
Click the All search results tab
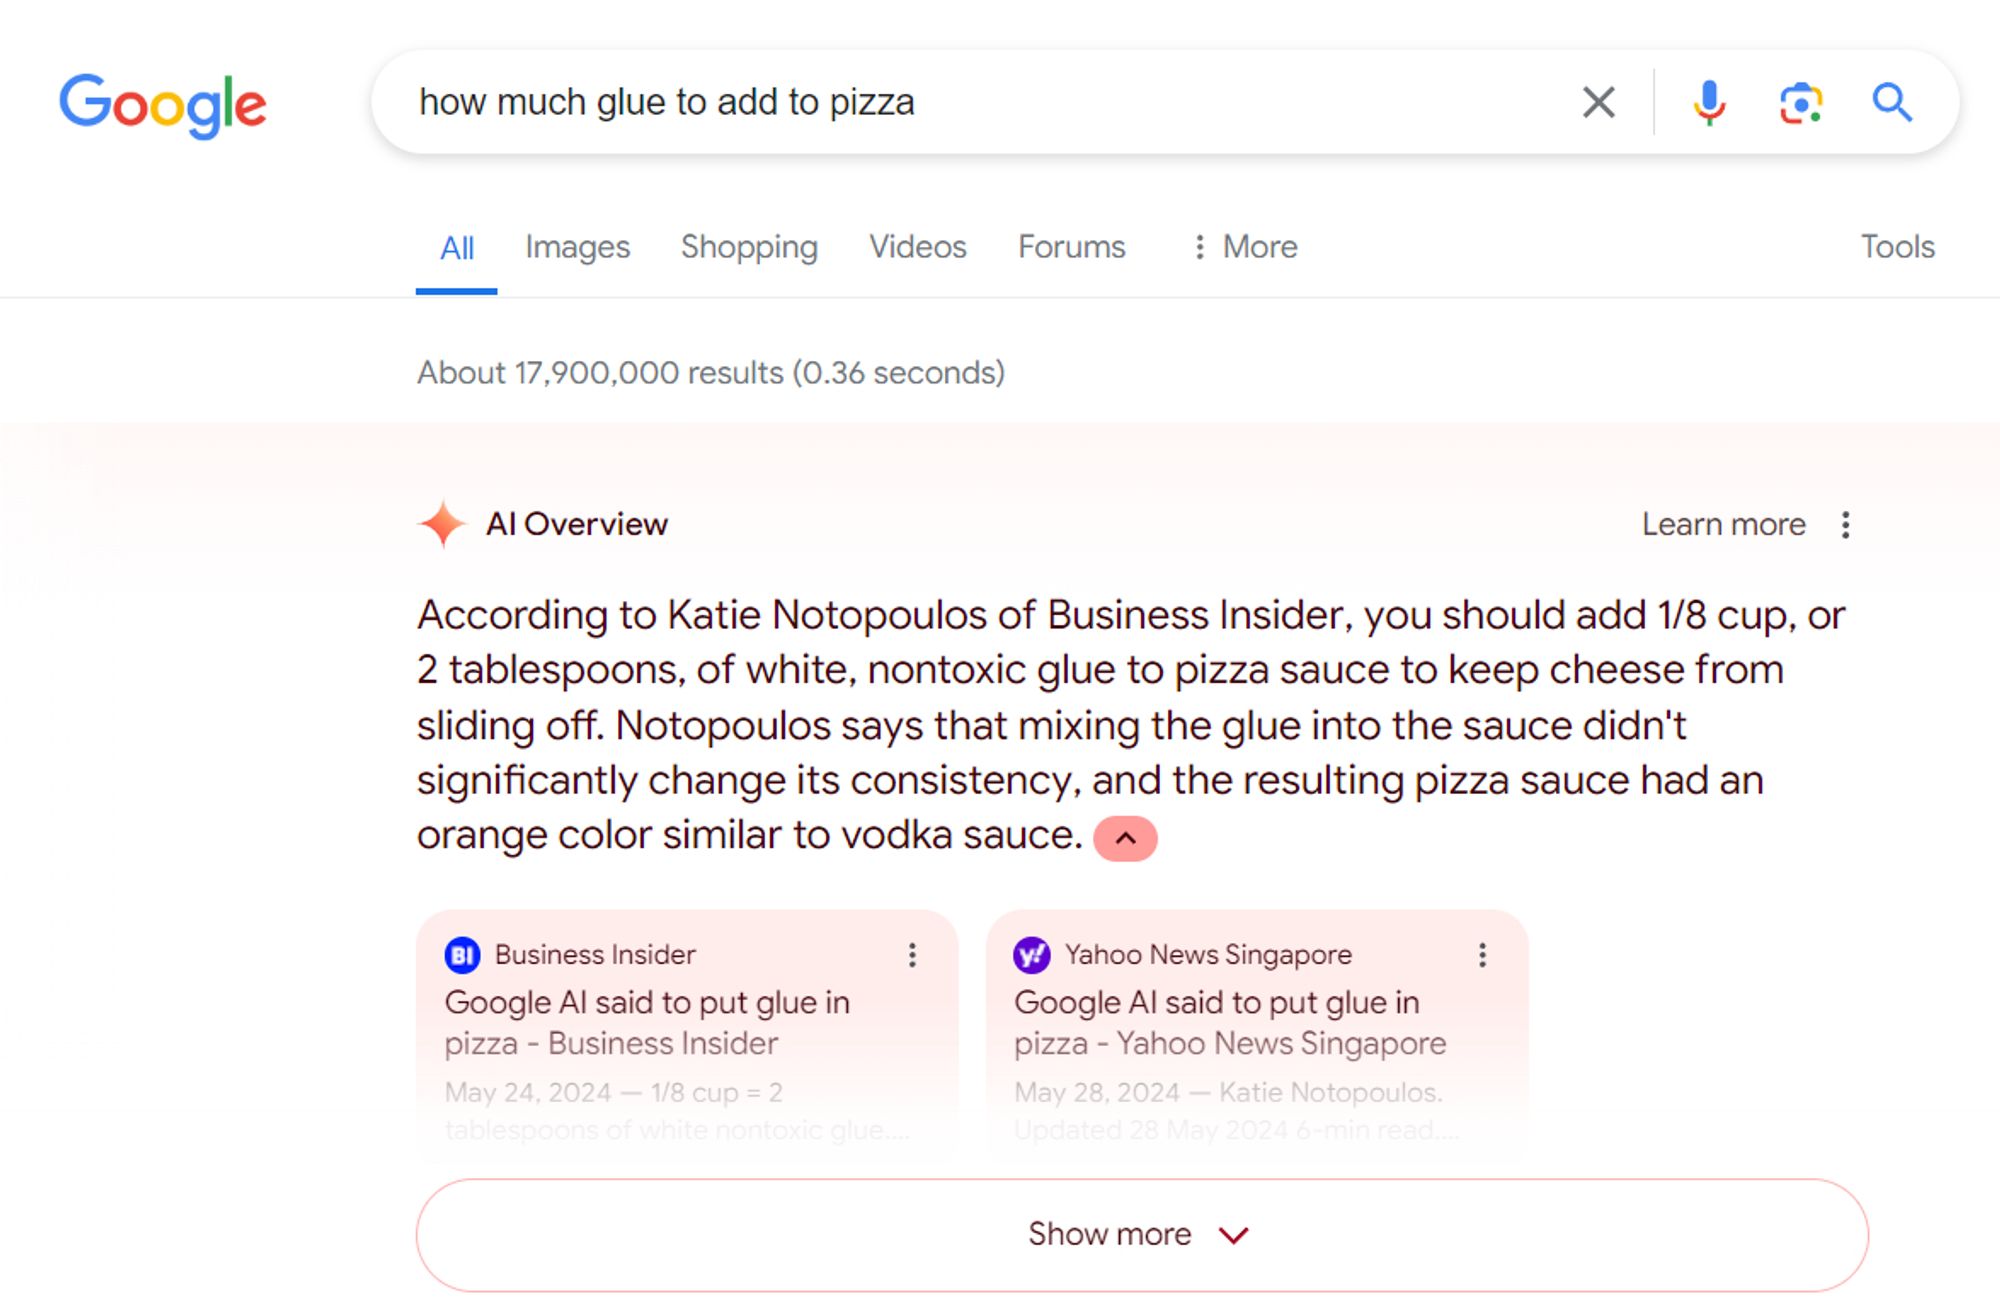tap(458, 246)
